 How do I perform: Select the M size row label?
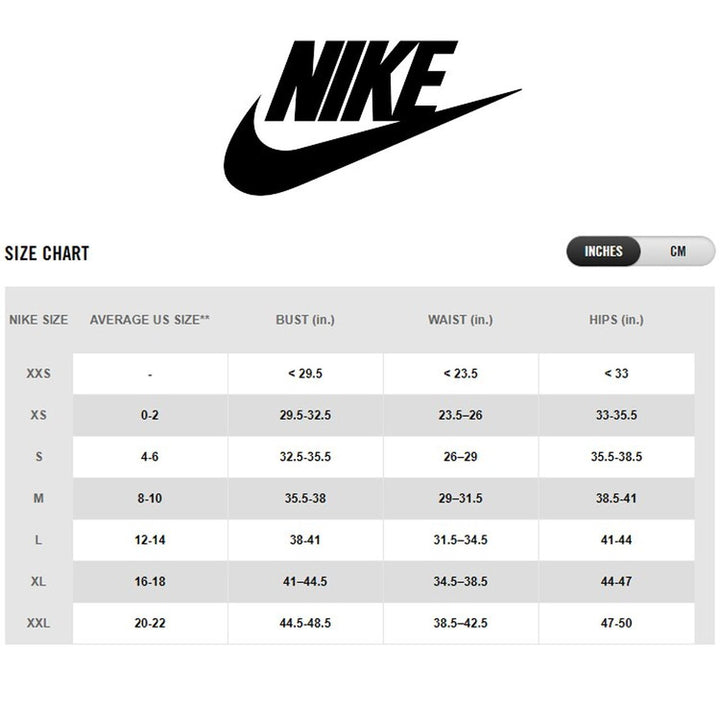pyautogui.click(x=39, y=498)
